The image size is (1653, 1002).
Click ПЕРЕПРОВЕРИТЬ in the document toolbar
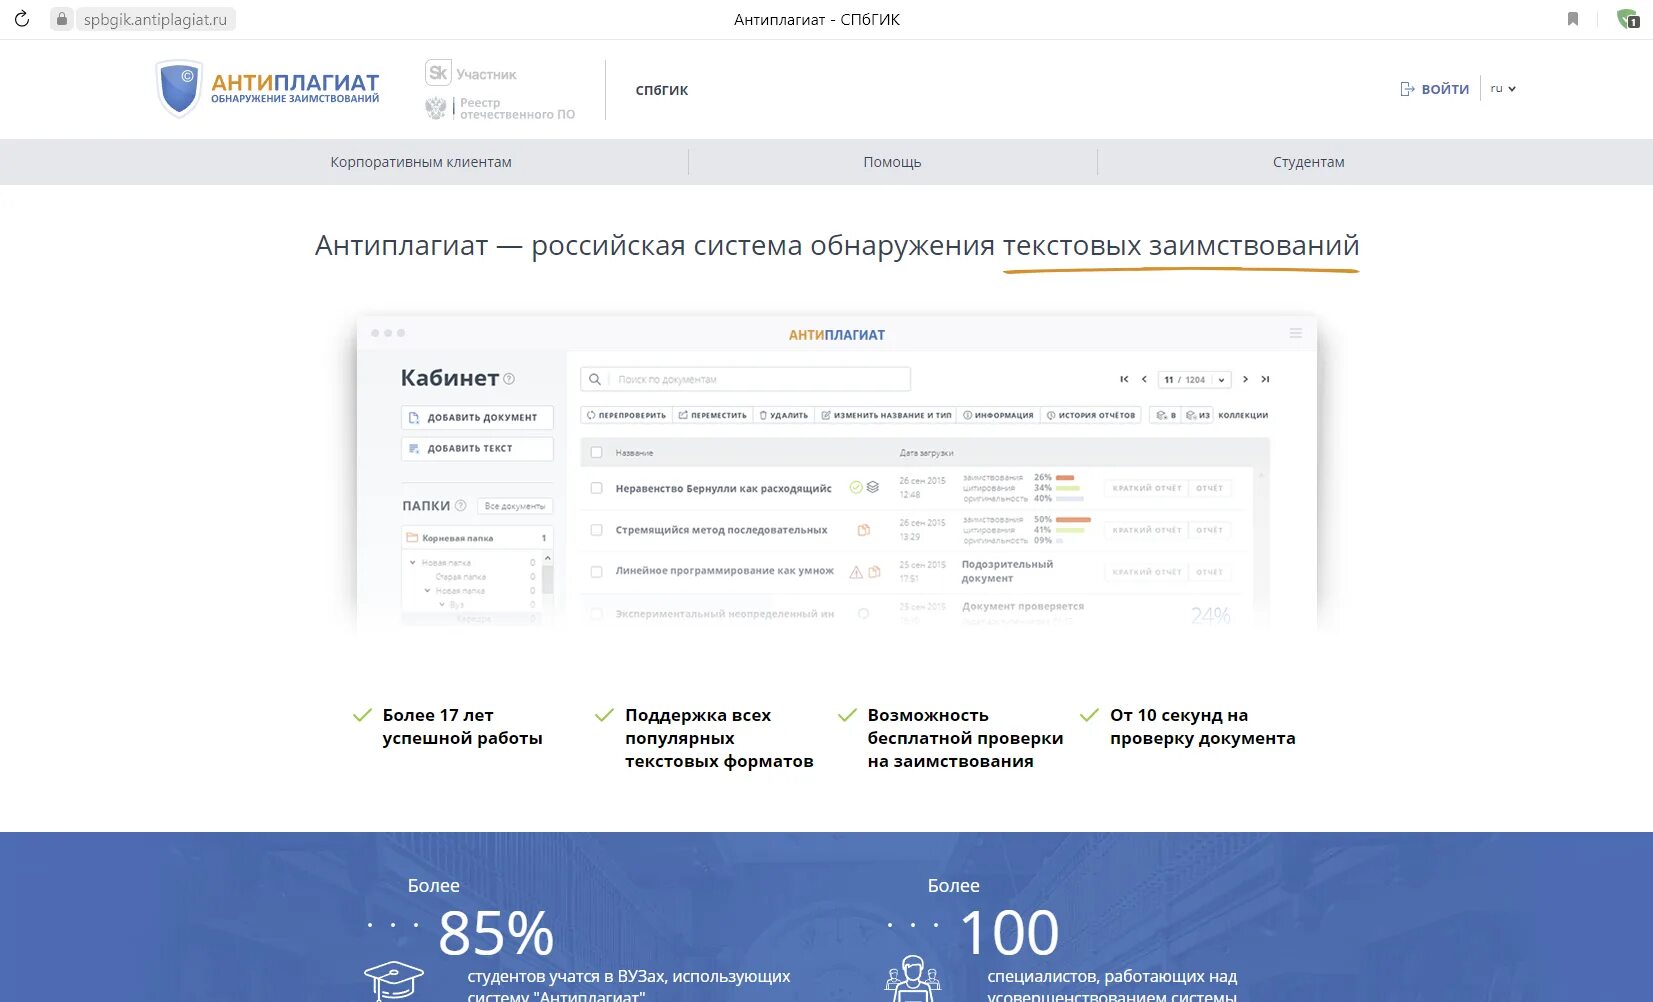(626, 415)
